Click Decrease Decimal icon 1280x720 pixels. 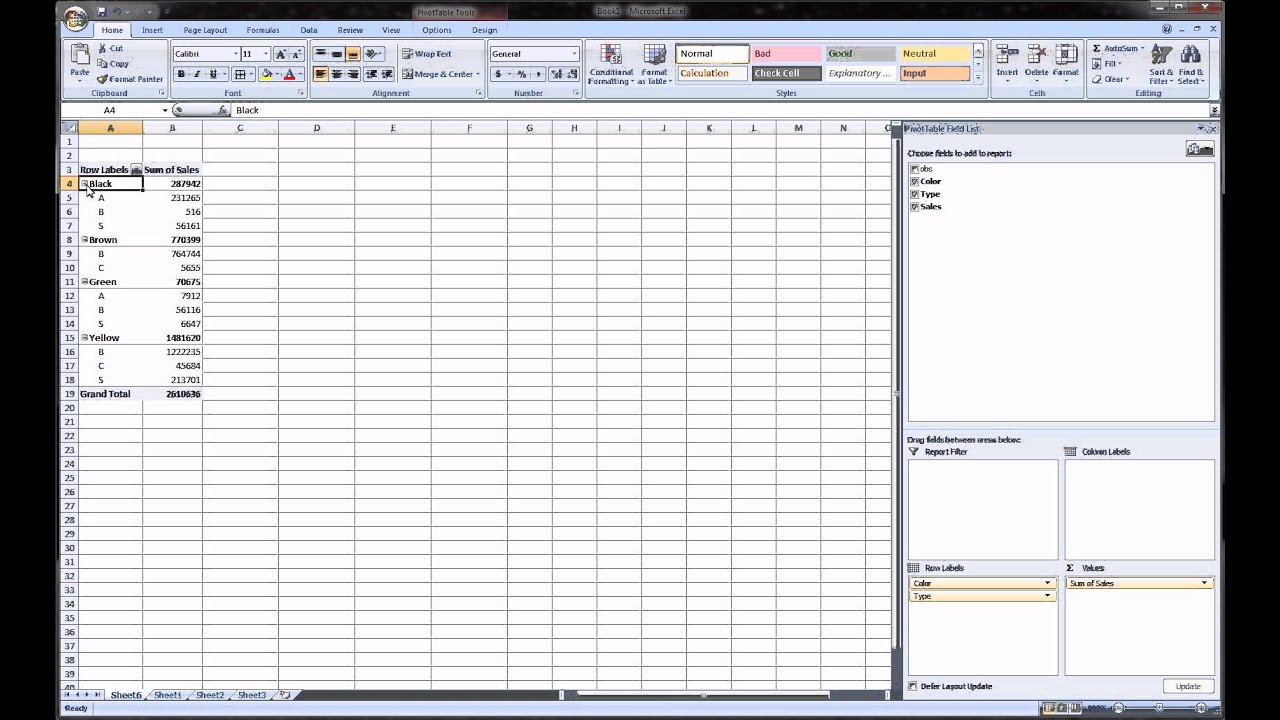tap(571, 74)
